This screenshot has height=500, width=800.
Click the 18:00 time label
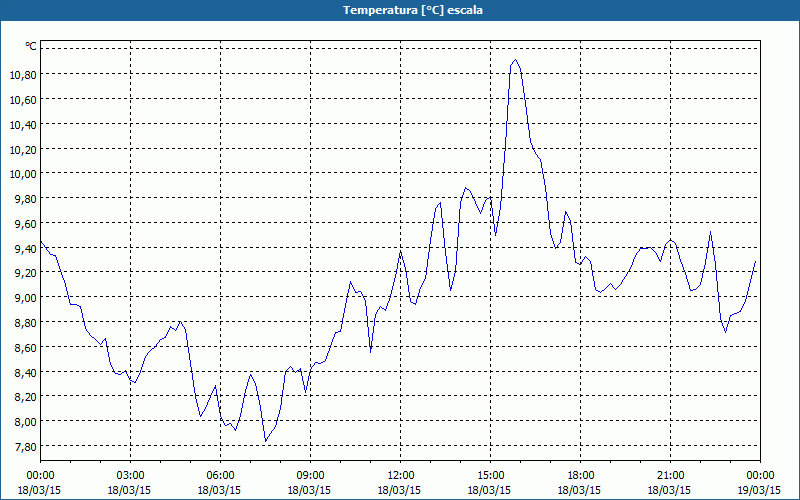click(x=580, y=476)
